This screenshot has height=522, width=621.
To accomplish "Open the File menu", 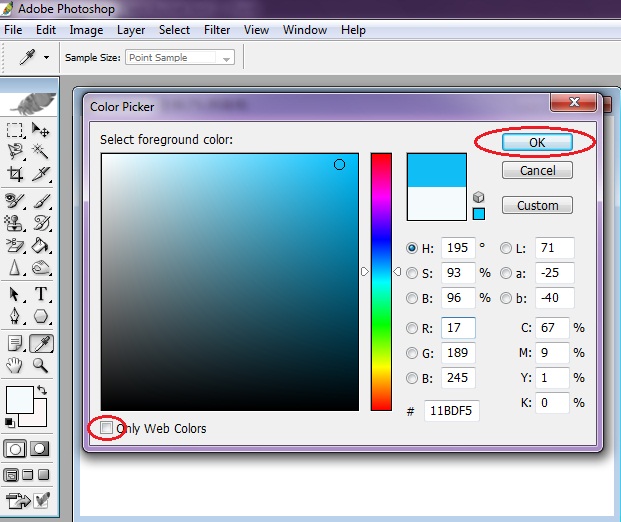I will 13,30.
